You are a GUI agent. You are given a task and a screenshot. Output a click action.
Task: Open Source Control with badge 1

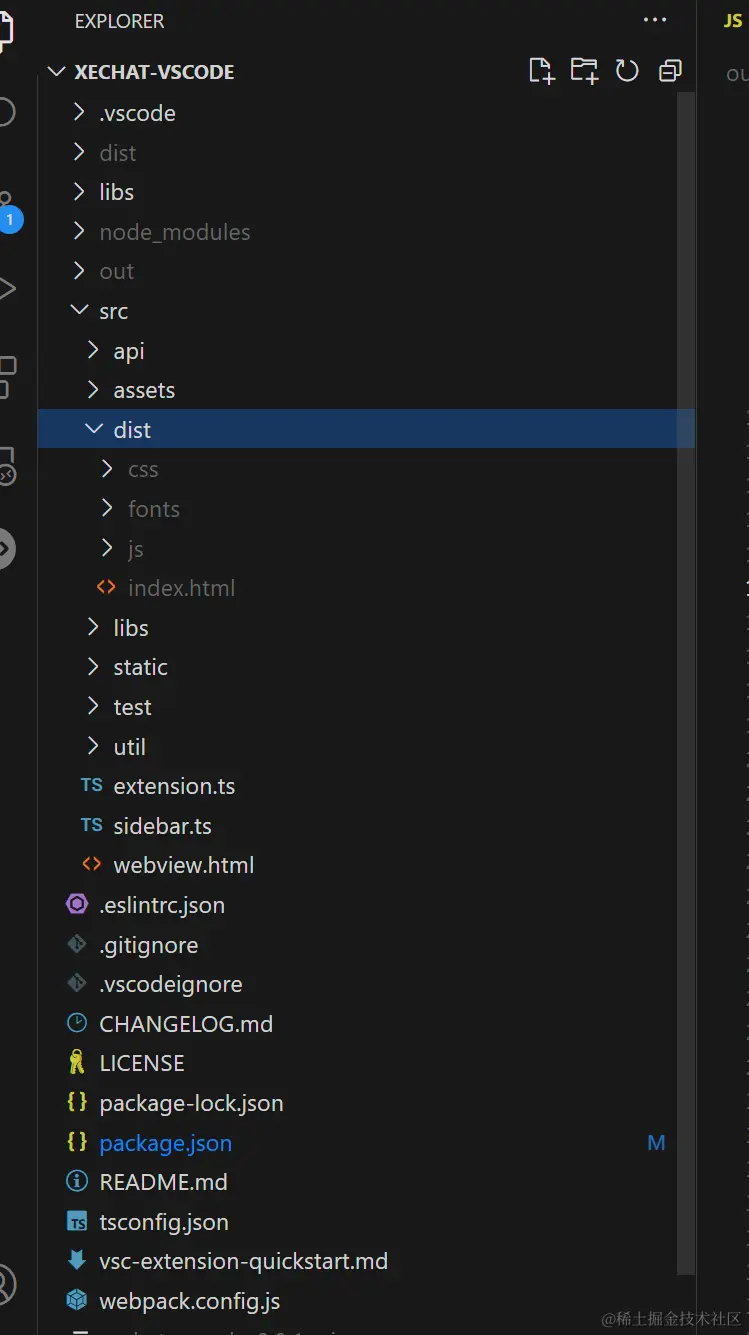point(8,213)
